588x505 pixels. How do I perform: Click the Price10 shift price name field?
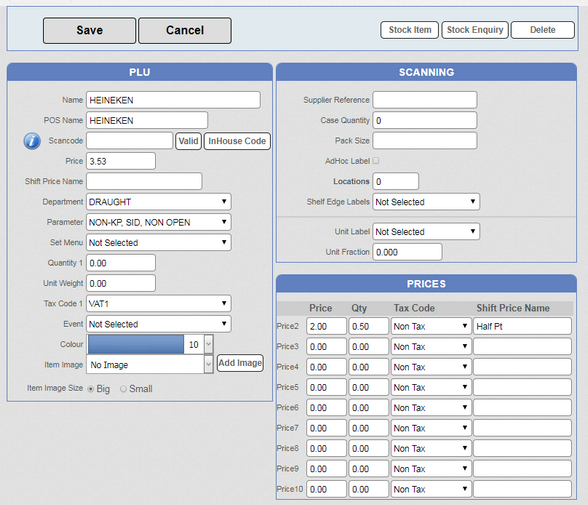pos(522,489)
